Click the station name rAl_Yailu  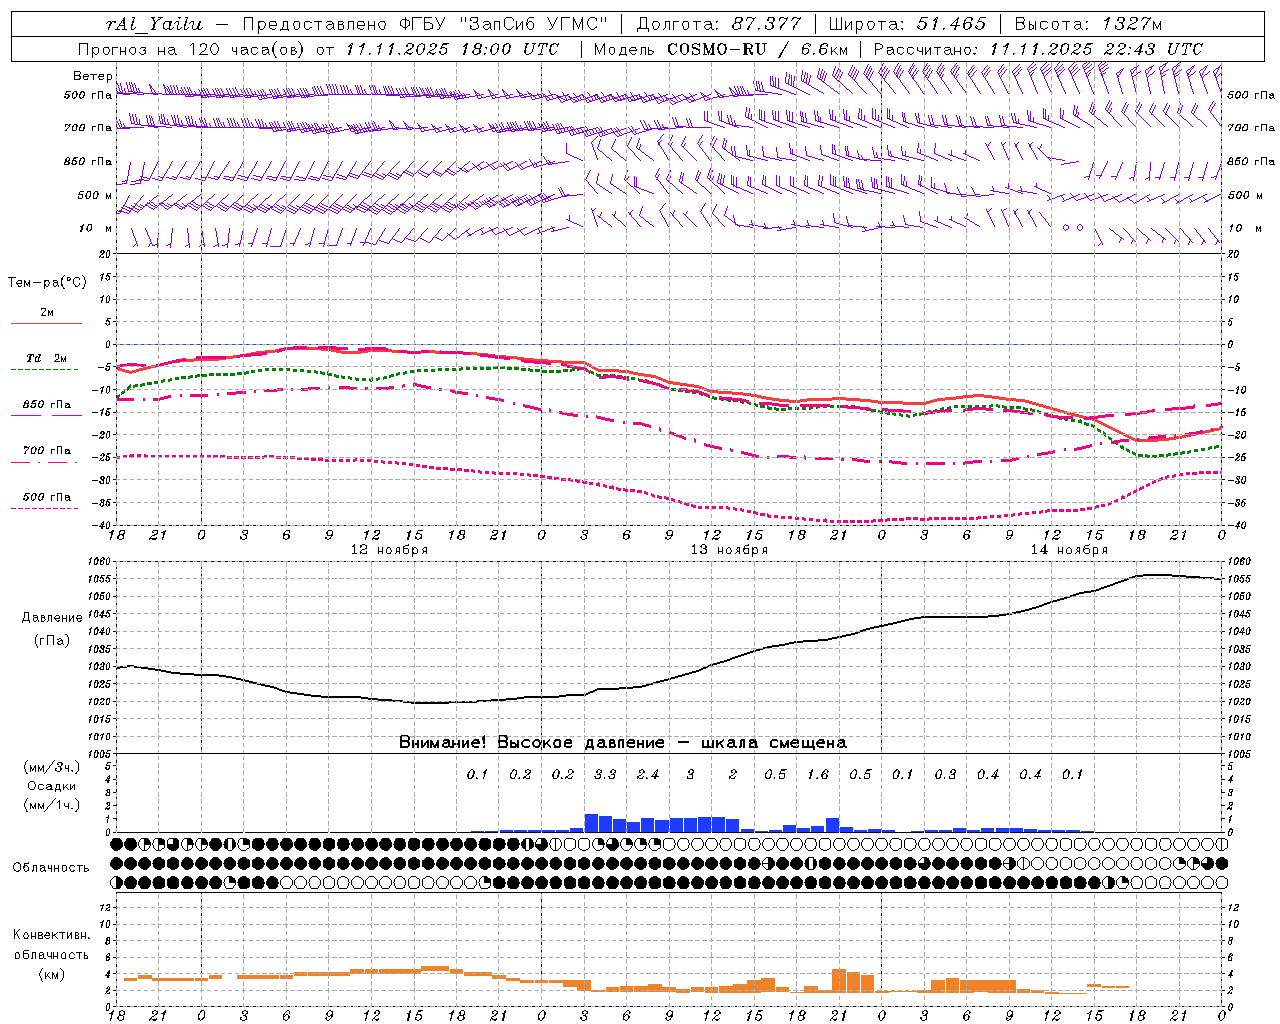click(154, 24)
